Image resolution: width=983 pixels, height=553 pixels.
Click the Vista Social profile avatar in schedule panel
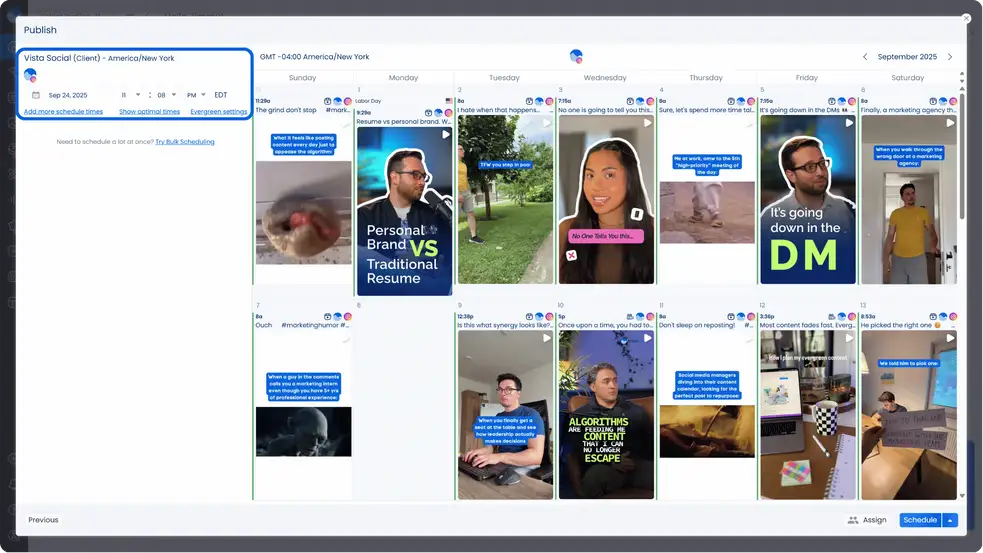coord(30,75)
